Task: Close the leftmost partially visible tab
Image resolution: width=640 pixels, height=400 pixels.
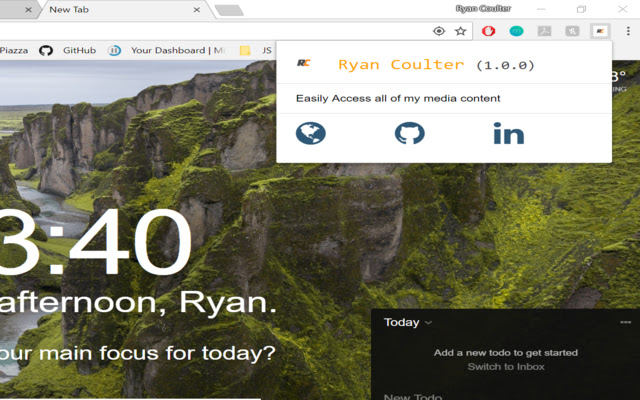Action: pyautogui.click(x=28, y=10)
